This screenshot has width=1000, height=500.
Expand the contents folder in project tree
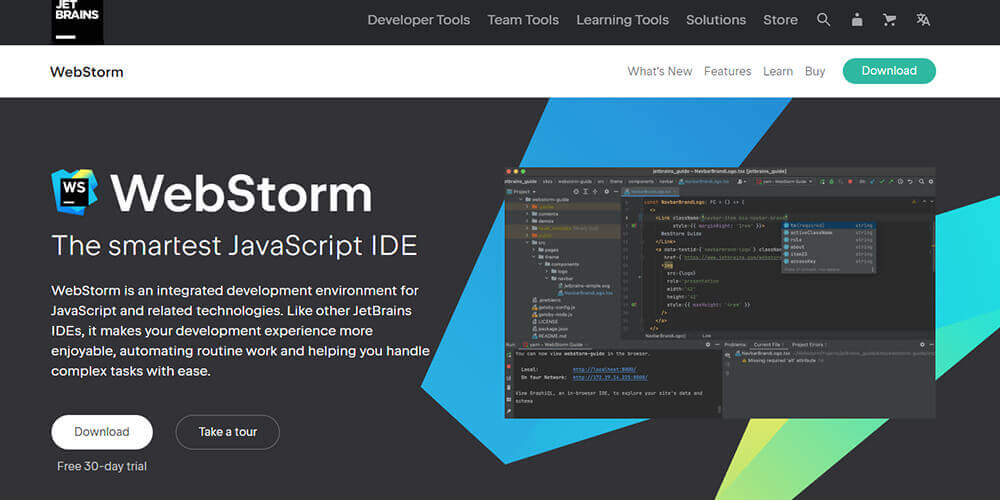pyautogui.click(x=527, y=214)
